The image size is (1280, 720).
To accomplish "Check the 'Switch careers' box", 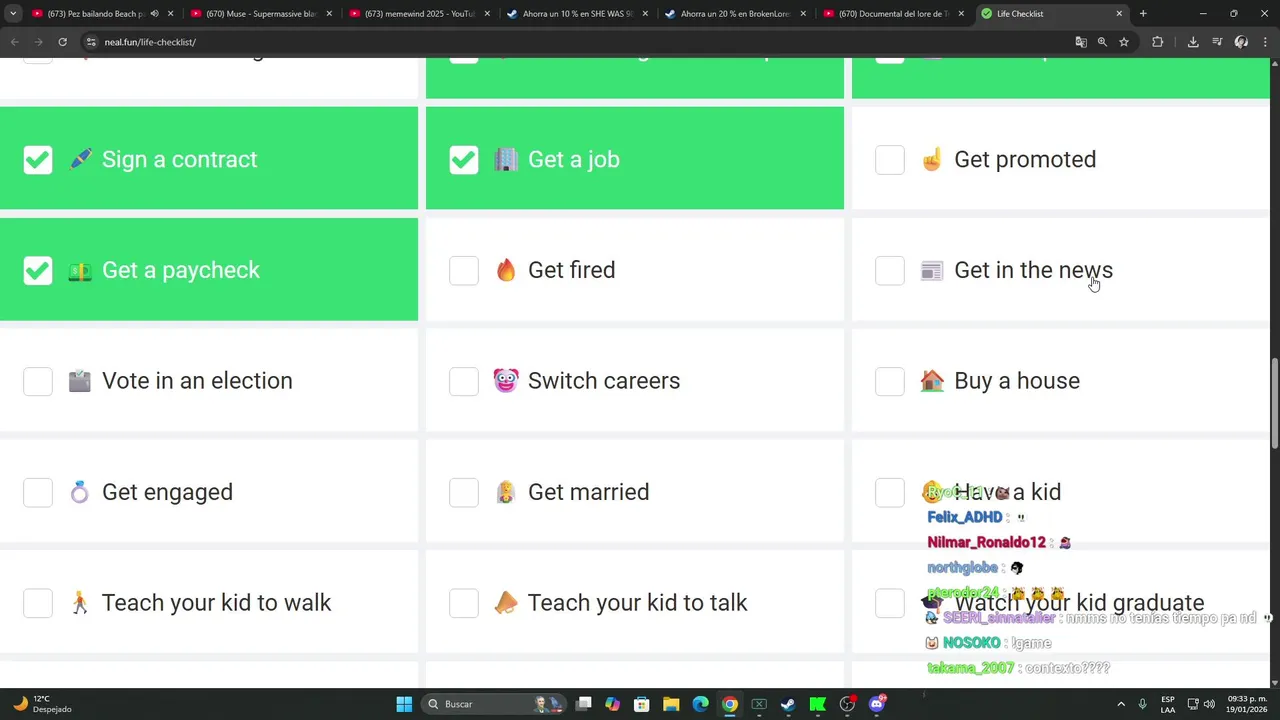I will coord(464,381).
